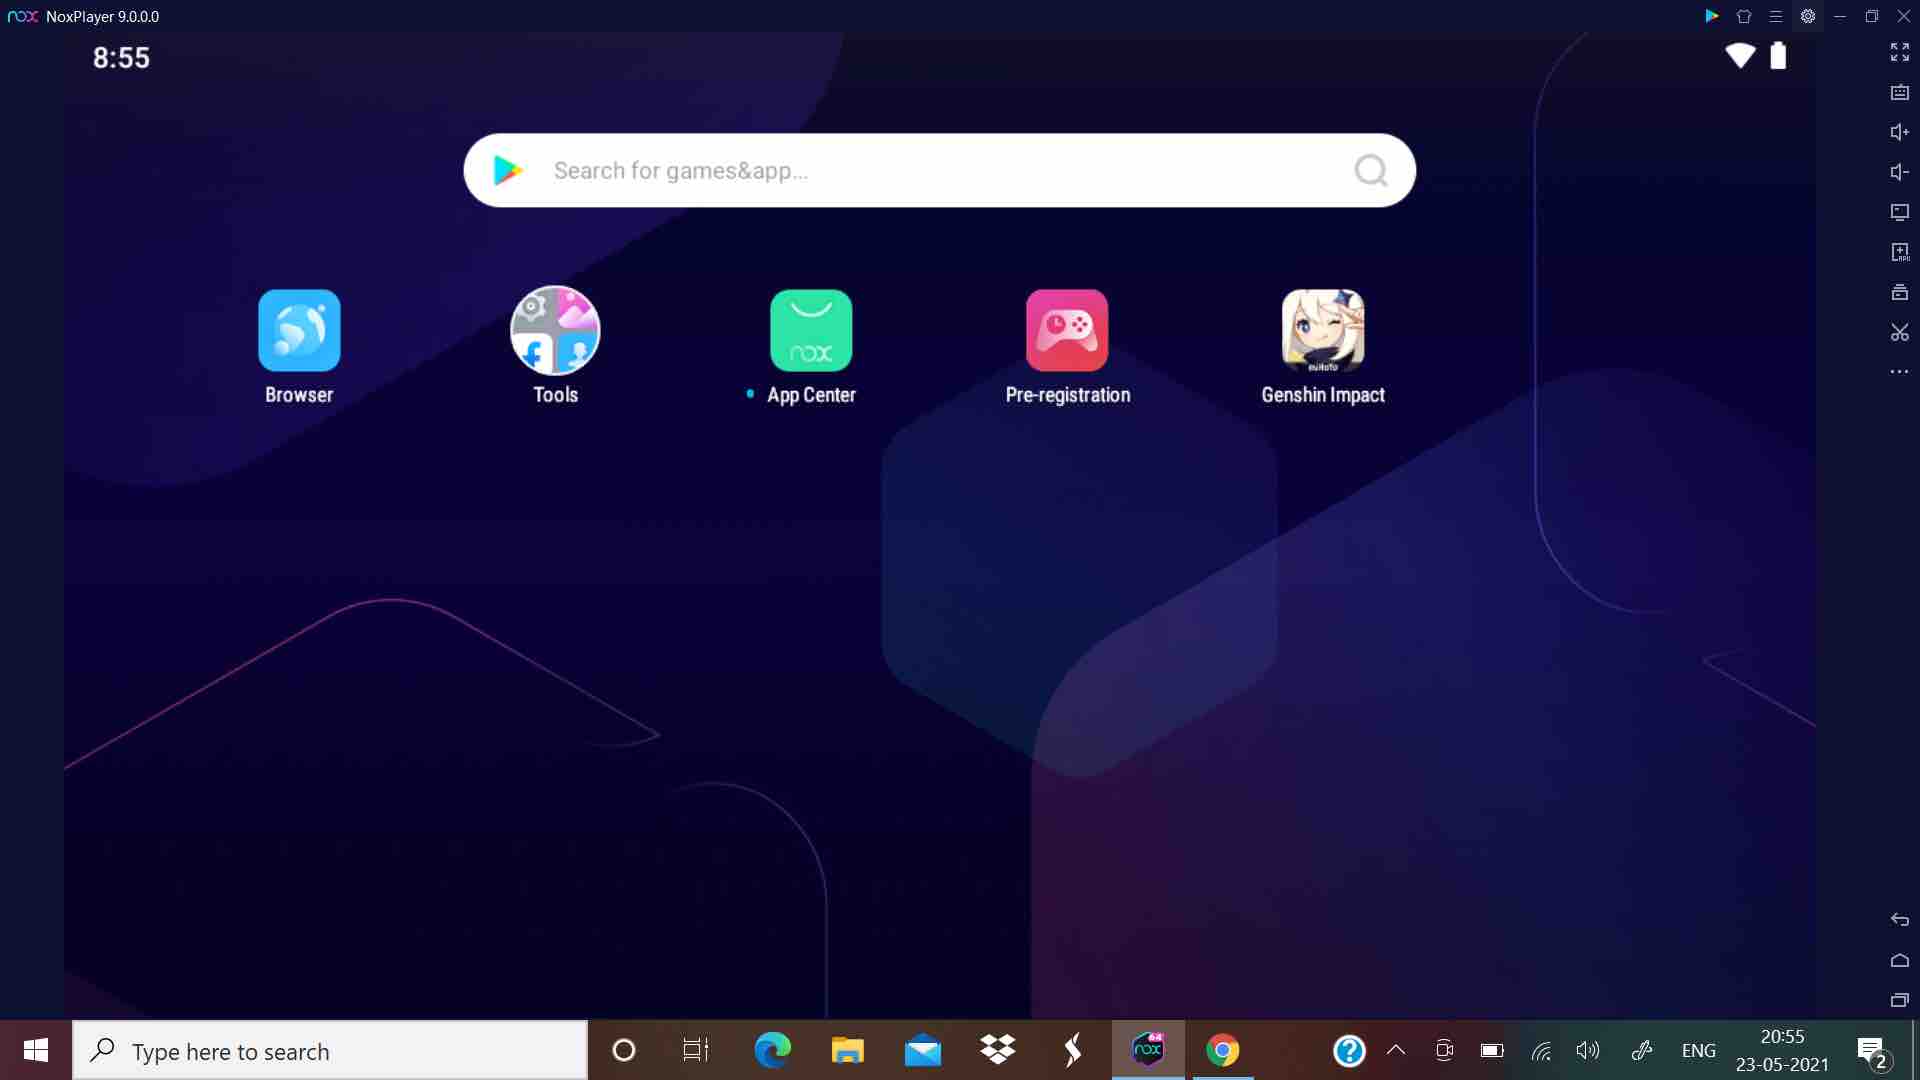The height and width of the screenshot is (1080, 1920).
Task: Select NoxPlayer Play button in titlebar
Action: [1710, 16]
